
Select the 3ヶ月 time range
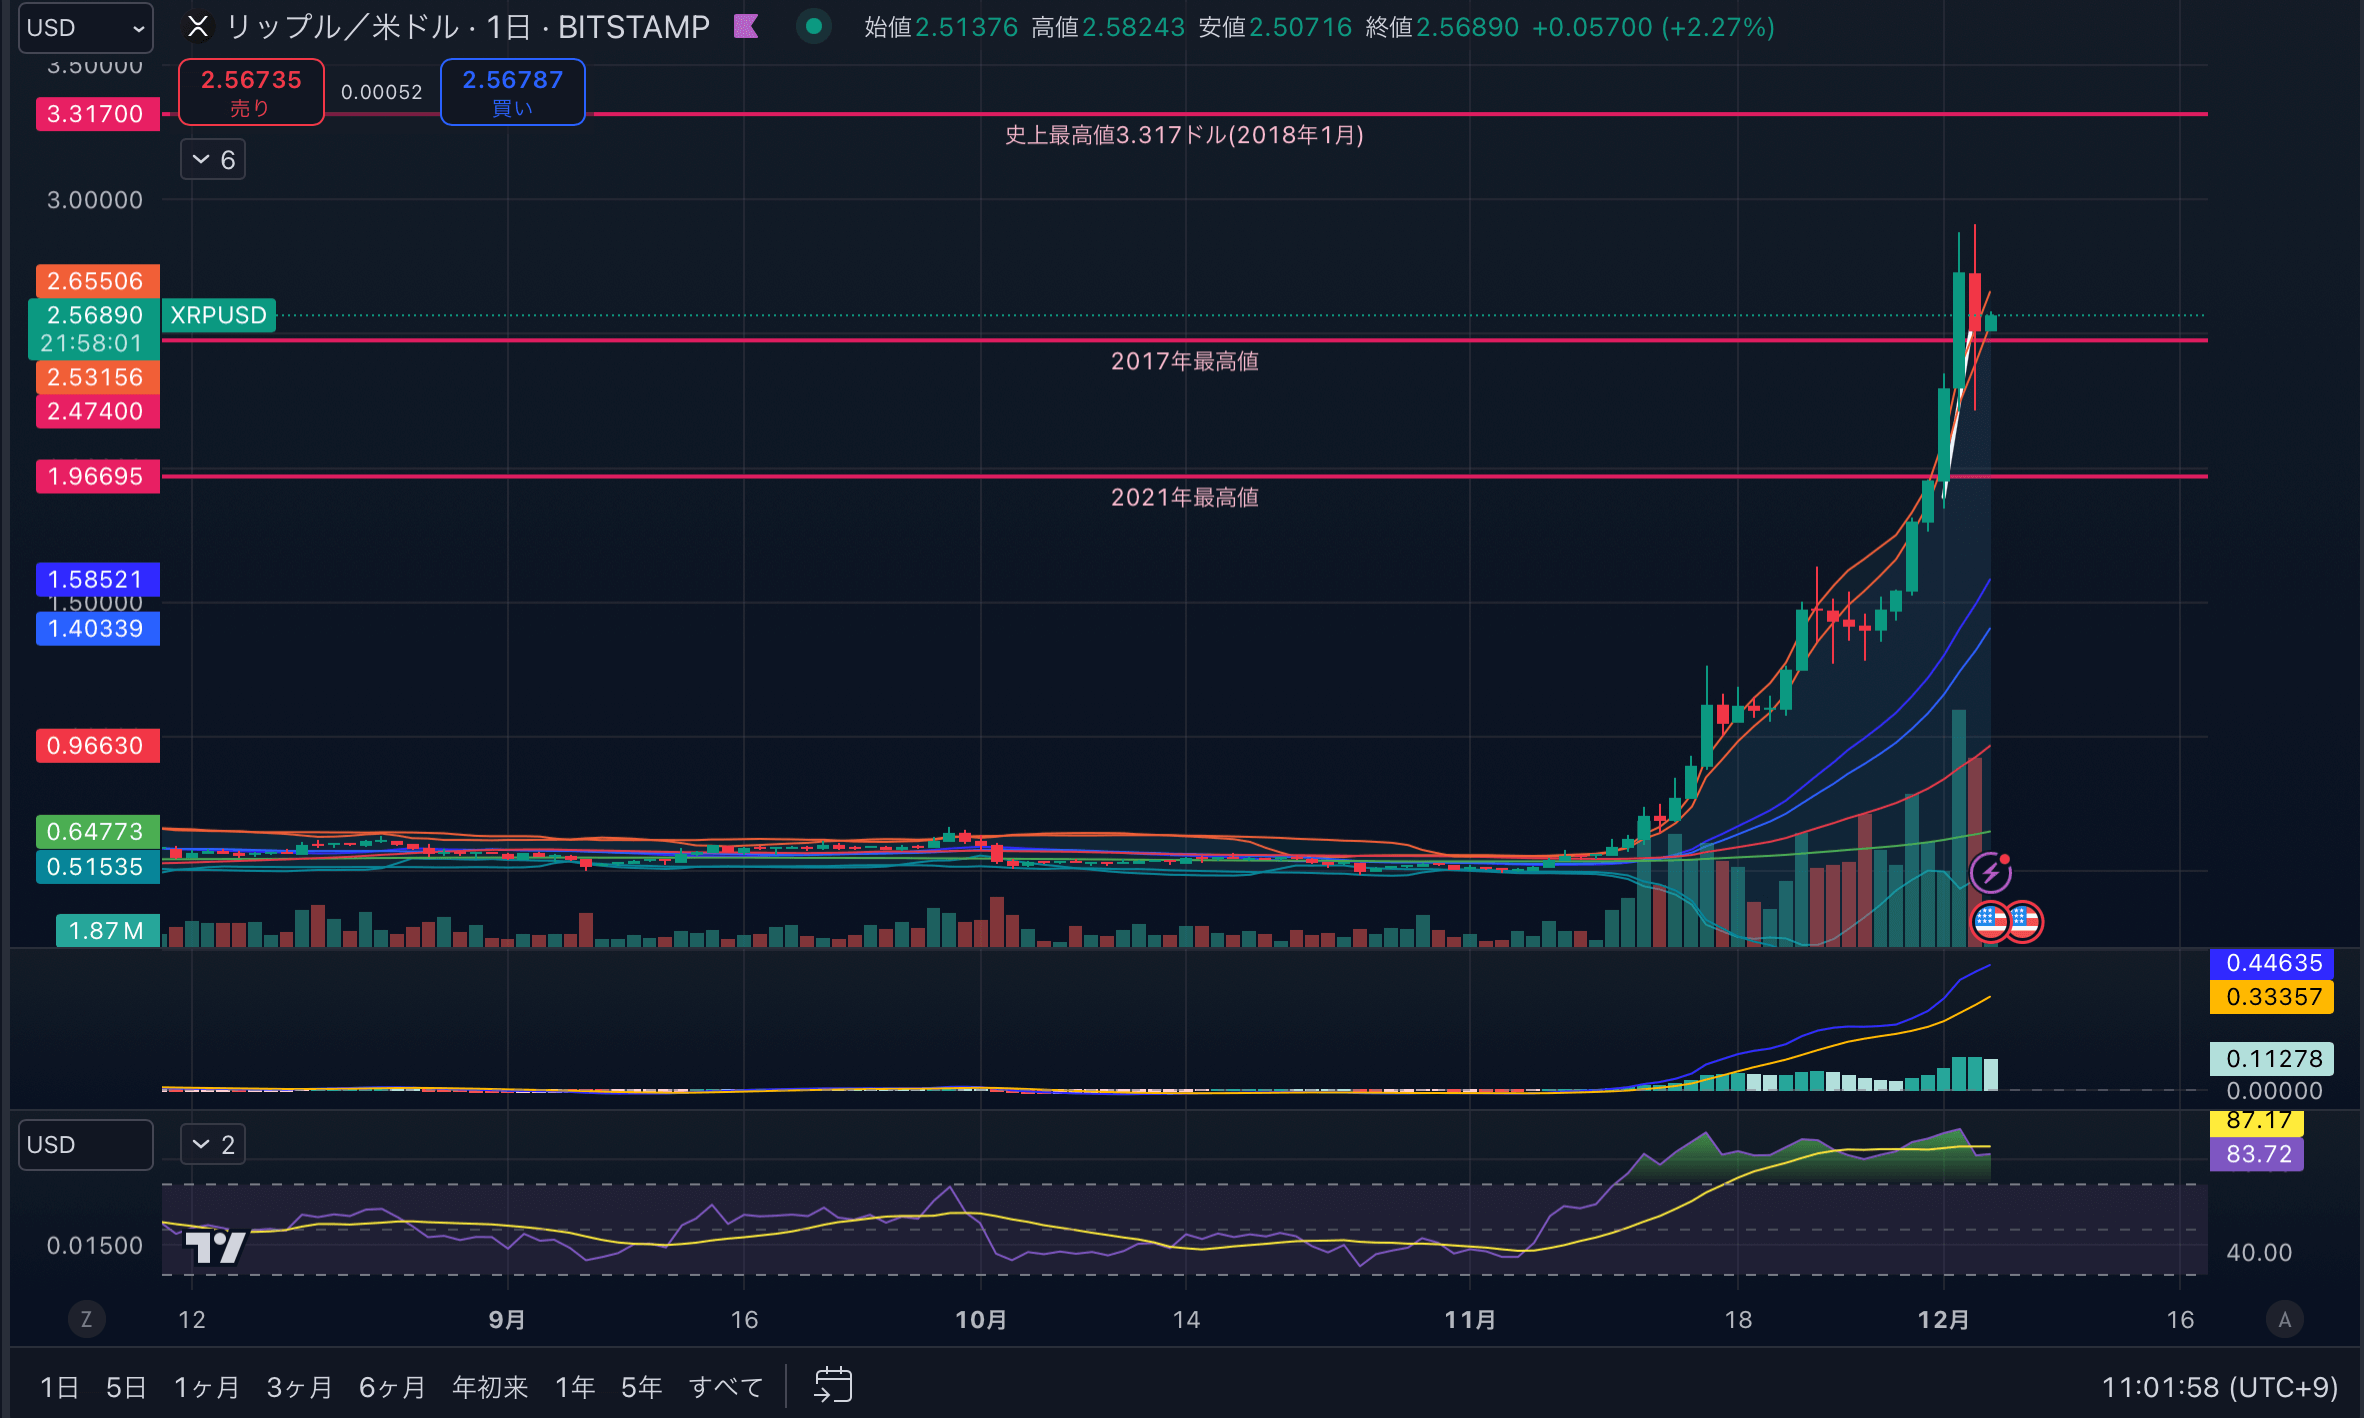(x=299, y=1387)
